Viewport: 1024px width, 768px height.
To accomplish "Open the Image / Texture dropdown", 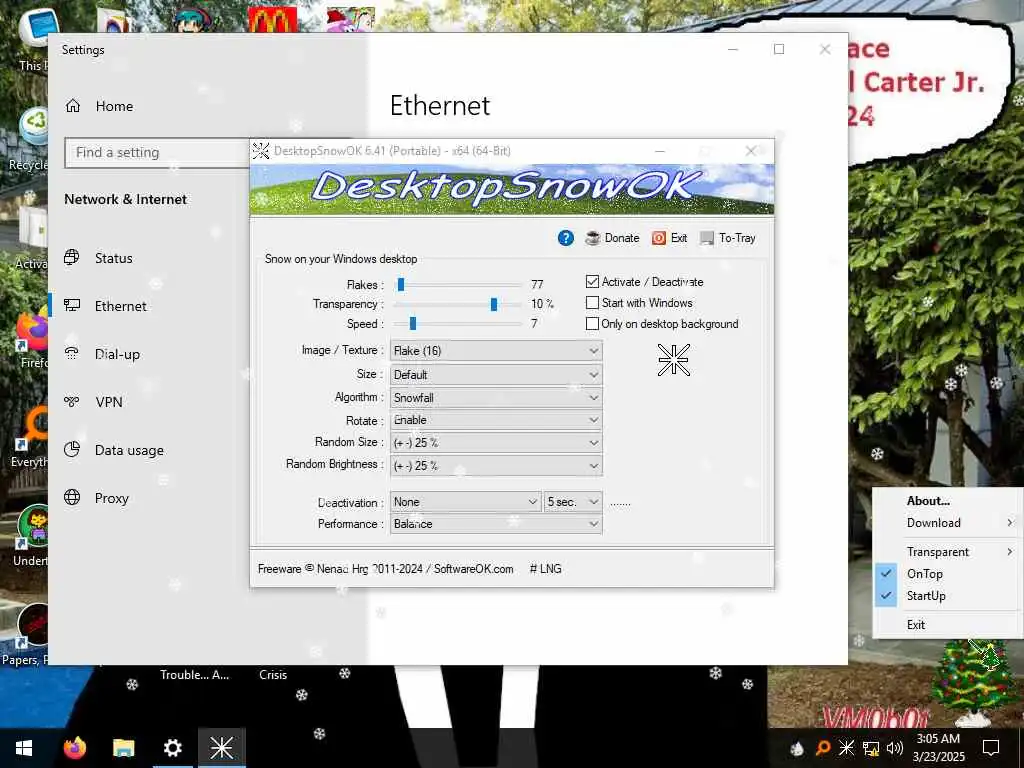I will [x=496, y=351].
